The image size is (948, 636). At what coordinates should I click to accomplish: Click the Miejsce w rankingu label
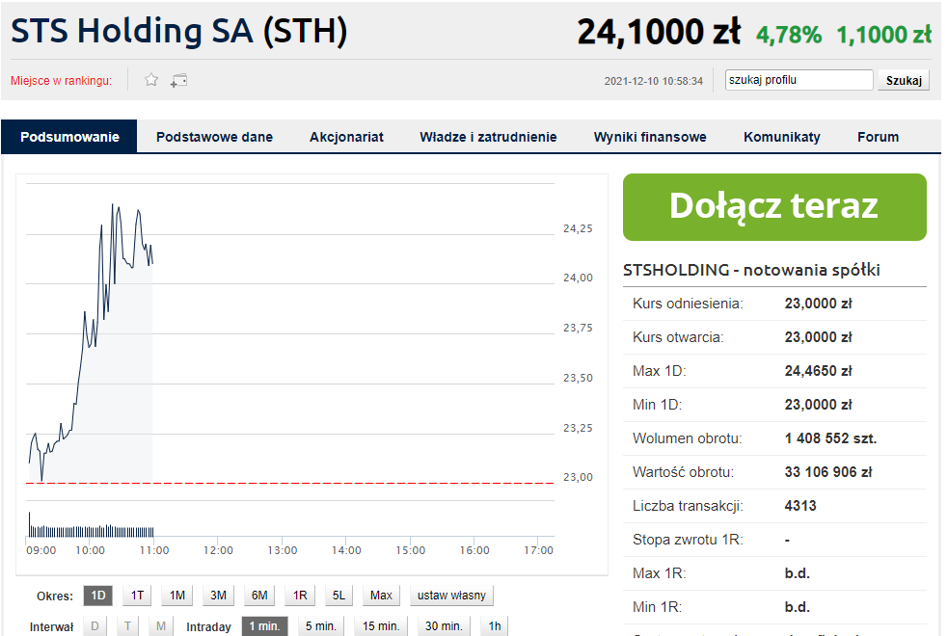(x=61, y=80)
